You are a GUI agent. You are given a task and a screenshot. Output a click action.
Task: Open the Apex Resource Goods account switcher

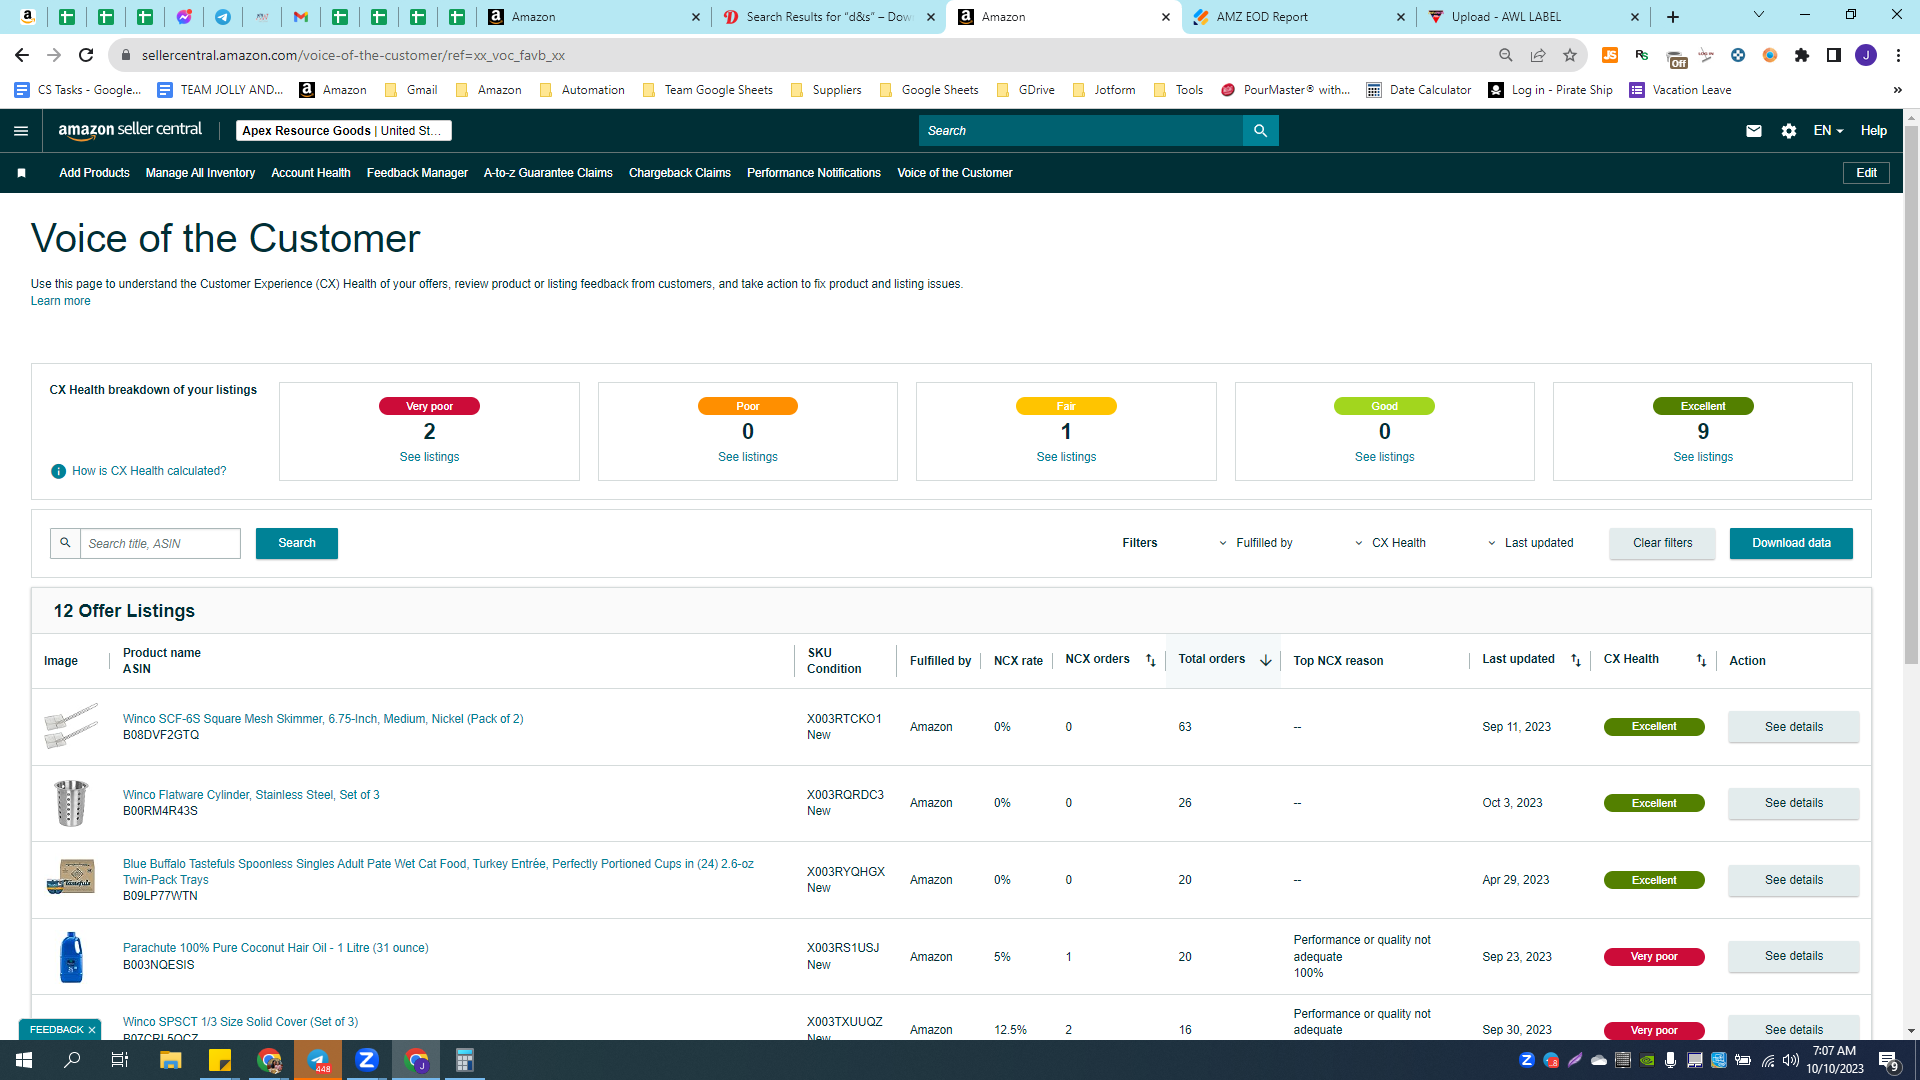(x=344, y=131)
